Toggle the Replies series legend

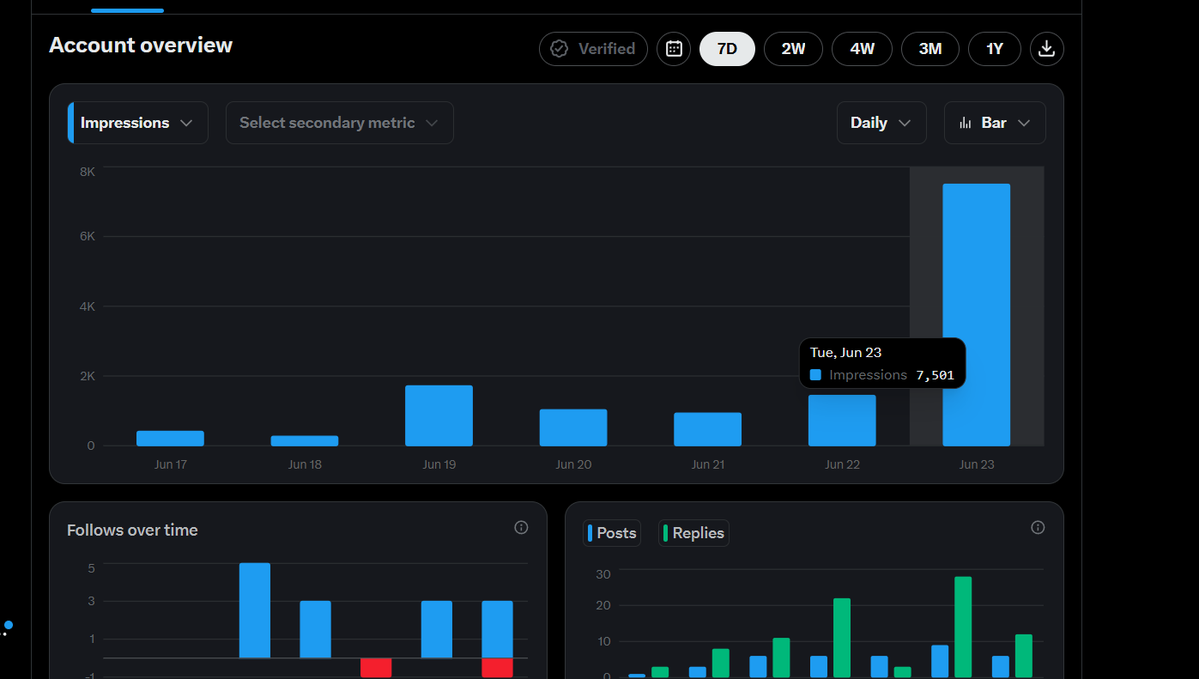point(694,533)
